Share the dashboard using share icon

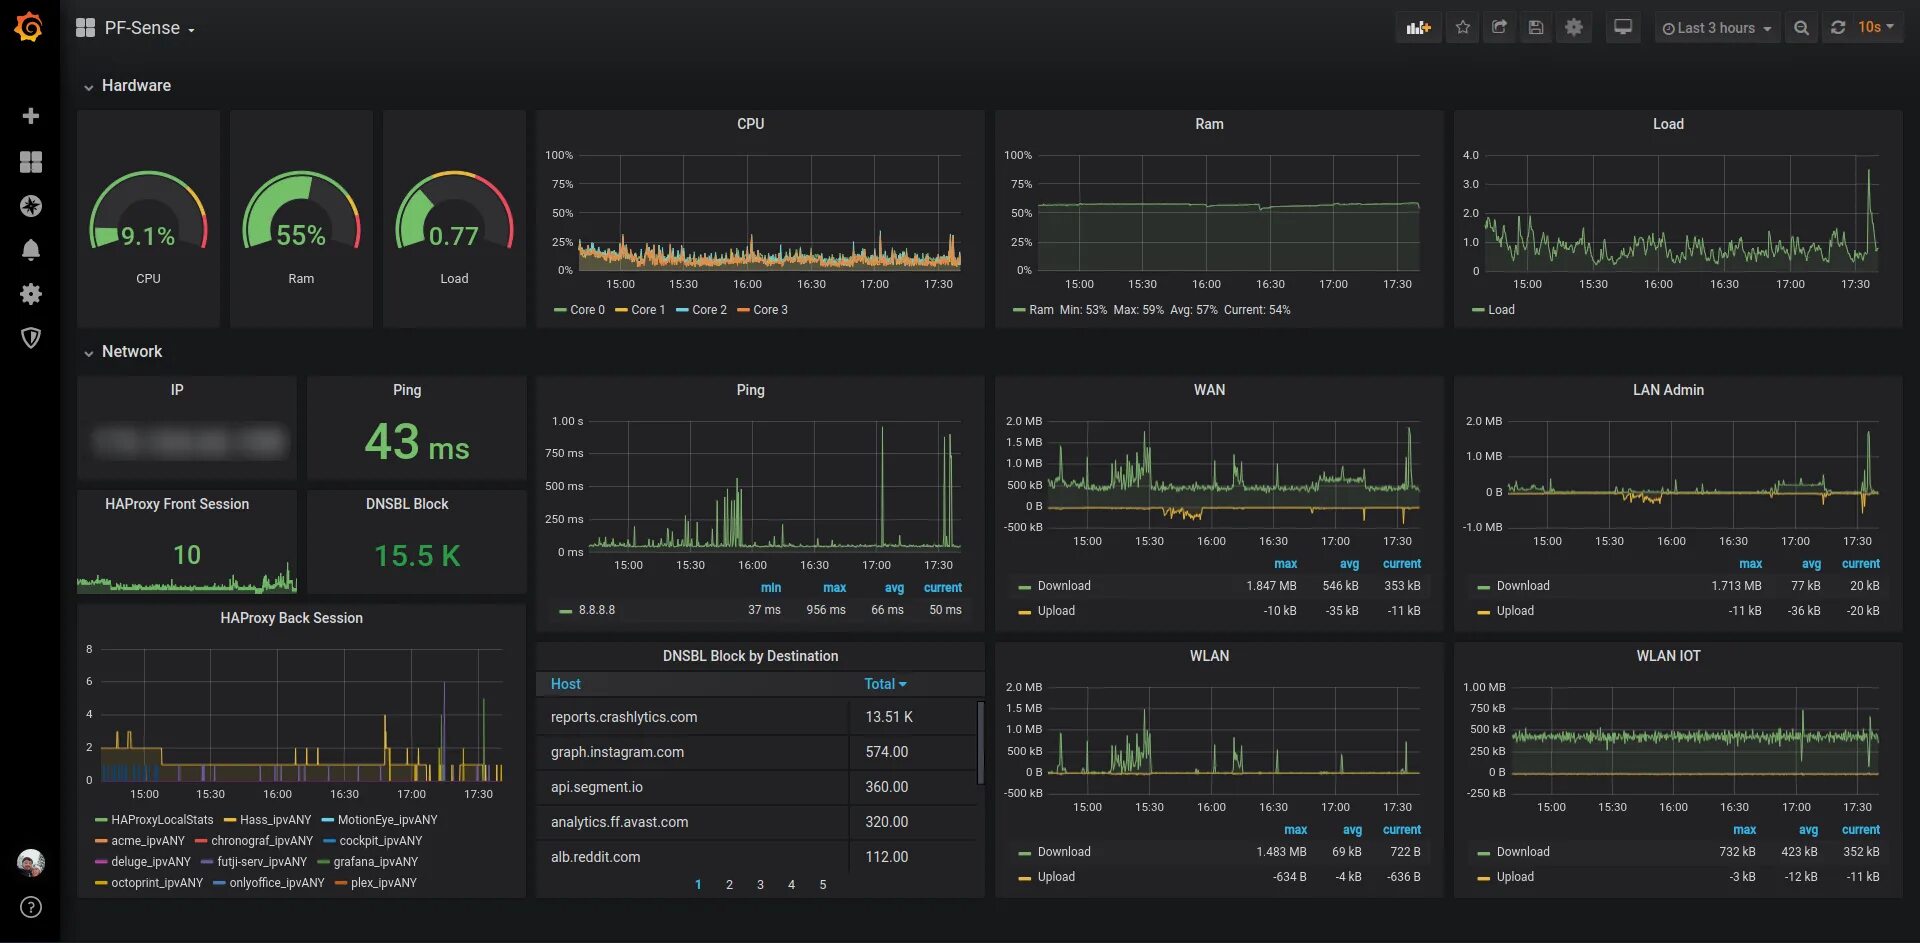click(x=1499, y=28)
